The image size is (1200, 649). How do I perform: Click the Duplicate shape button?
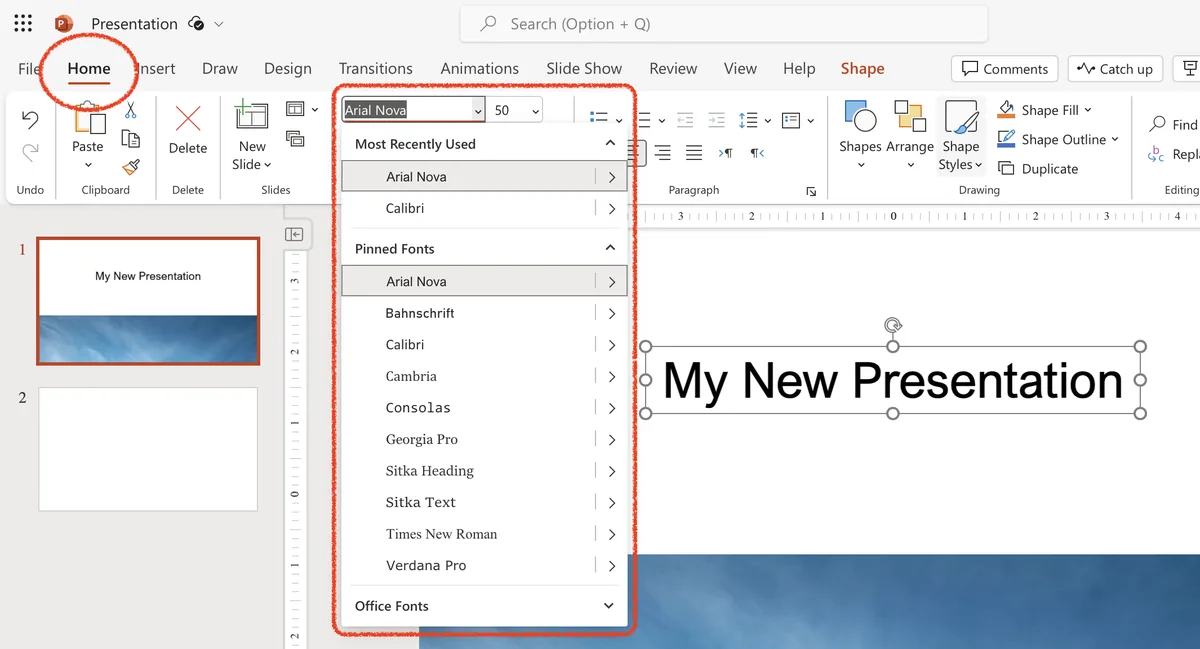(1038, 169)
